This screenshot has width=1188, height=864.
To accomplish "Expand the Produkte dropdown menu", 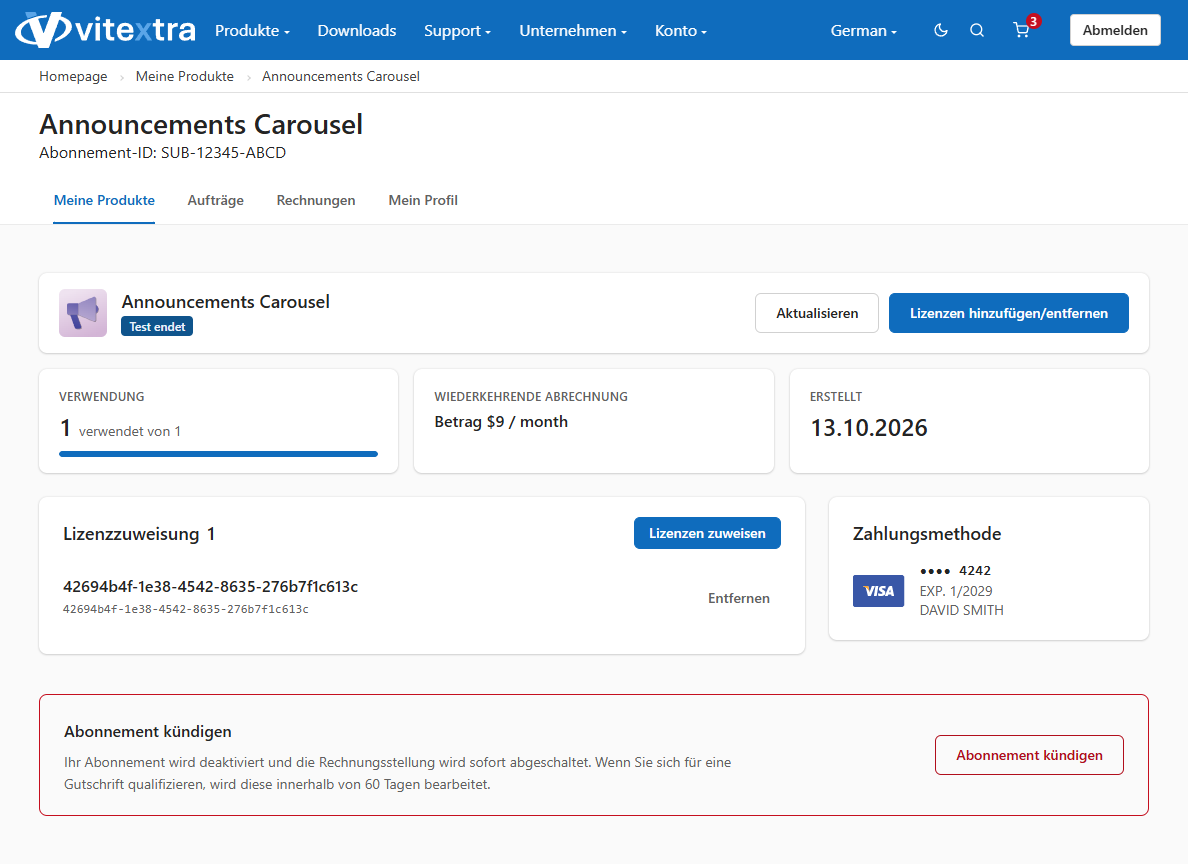I will coord(252,30).
